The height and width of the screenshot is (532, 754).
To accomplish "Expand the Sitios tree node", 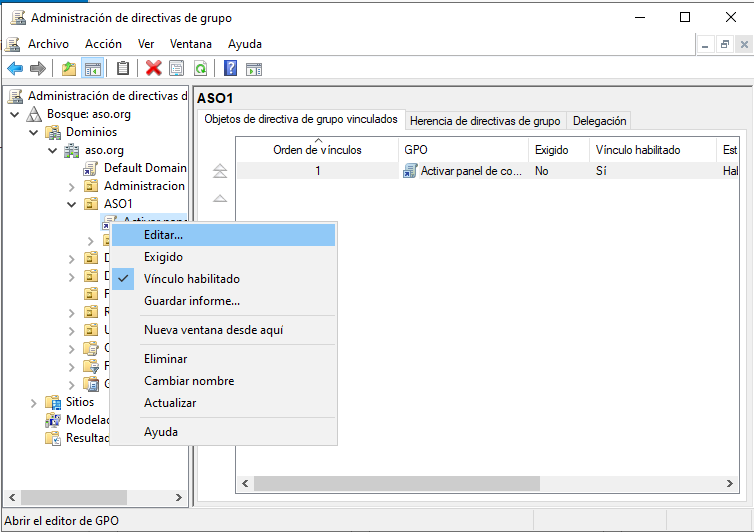I will [x=35, y=402].
